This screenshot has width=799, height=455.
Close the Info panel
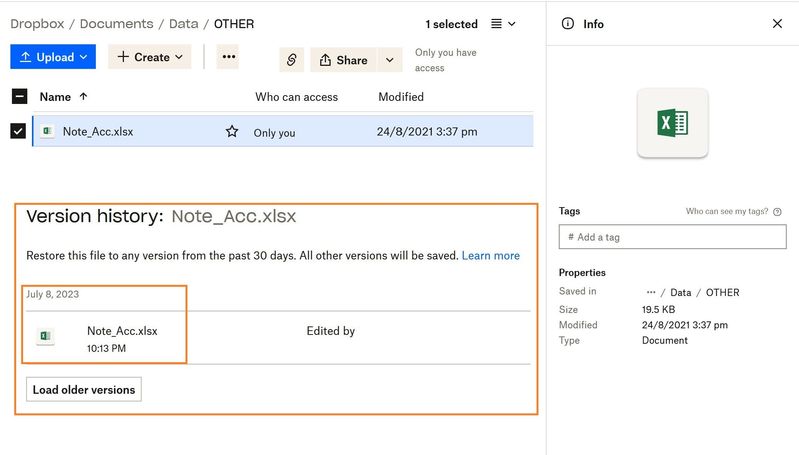point(777,24)
